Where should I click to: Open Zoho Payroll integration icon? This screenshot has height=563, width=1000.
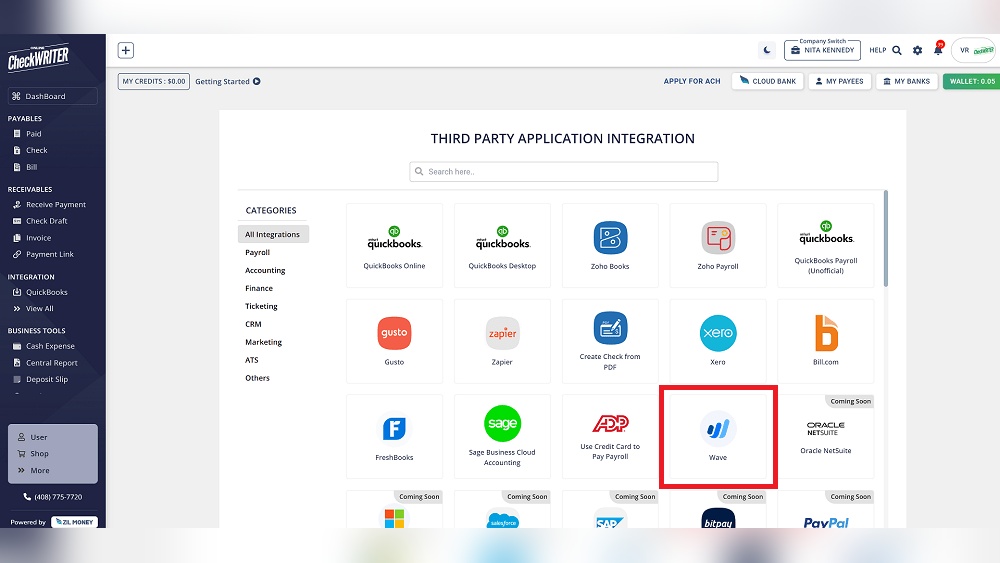718,238
